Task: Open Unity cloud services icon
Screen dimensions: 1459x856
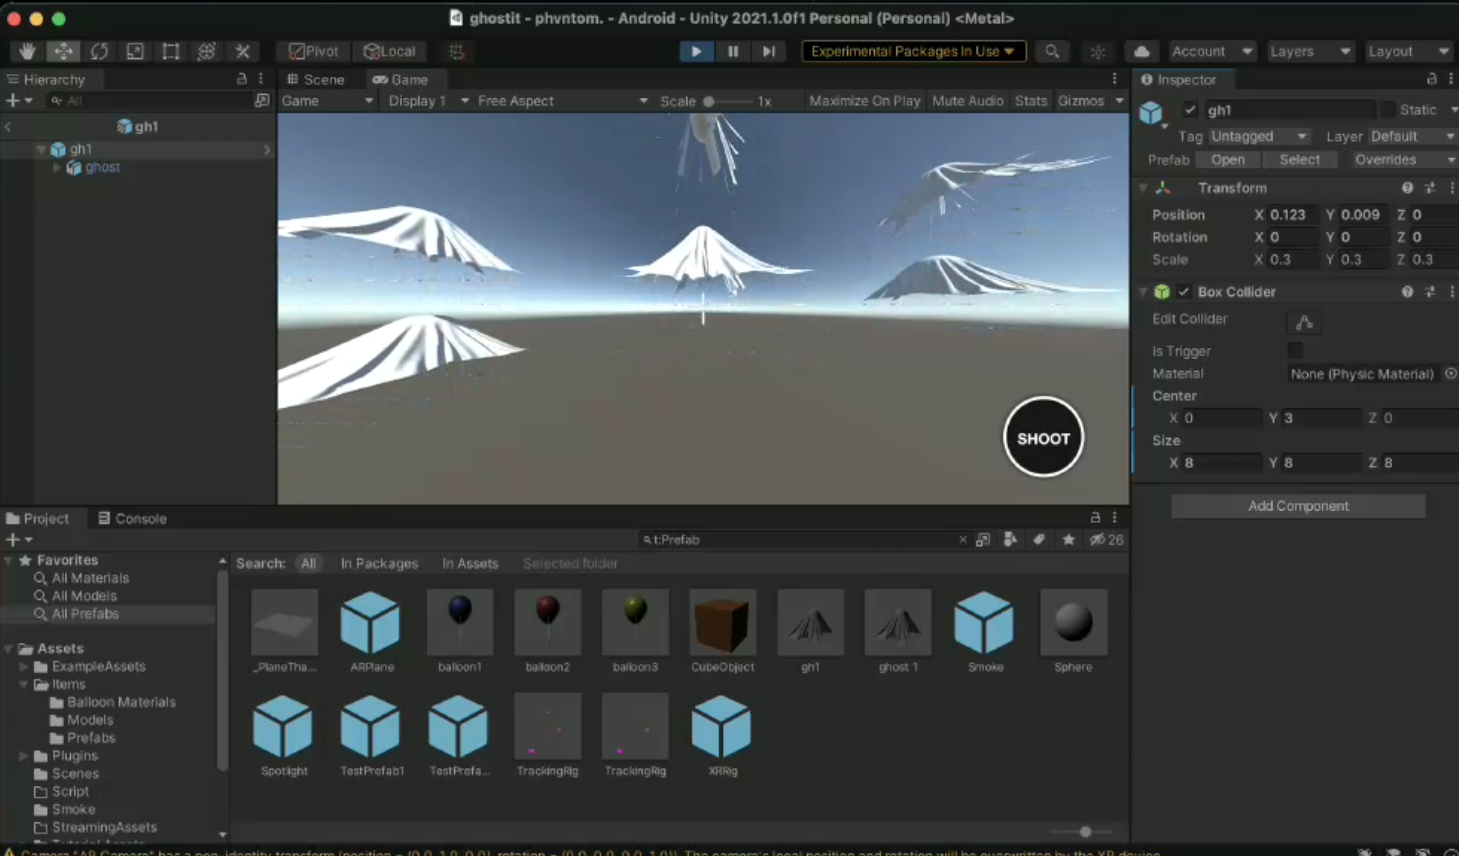Action: 1141,51
